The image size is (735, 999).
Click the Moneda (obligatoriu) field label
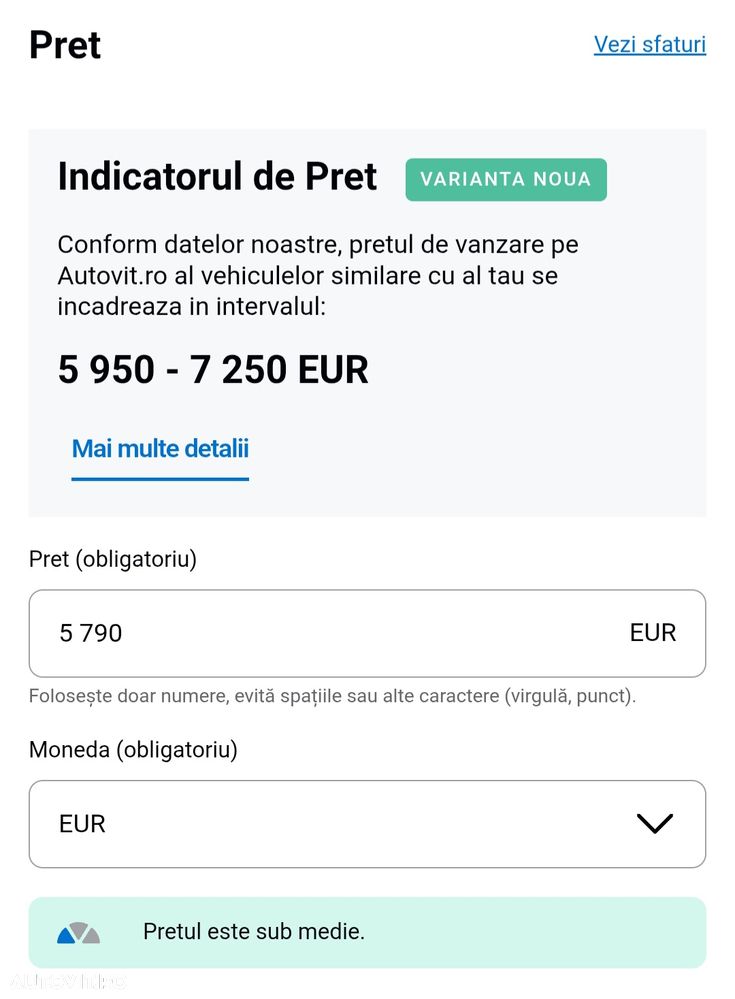(x=133, y=750)
